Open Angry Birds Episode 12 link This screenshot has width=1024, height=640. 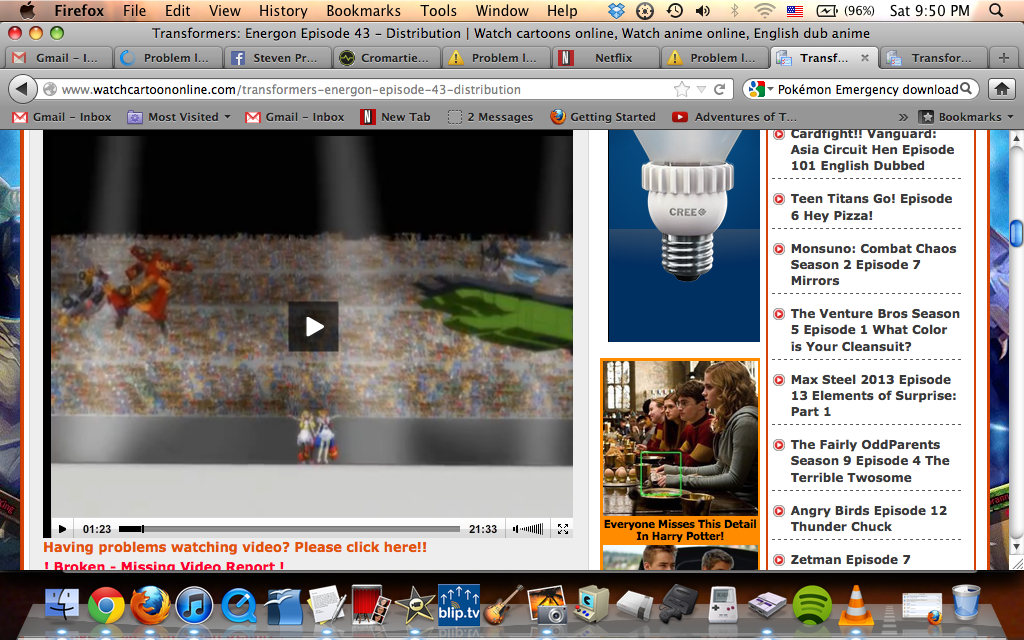(869, 519)
